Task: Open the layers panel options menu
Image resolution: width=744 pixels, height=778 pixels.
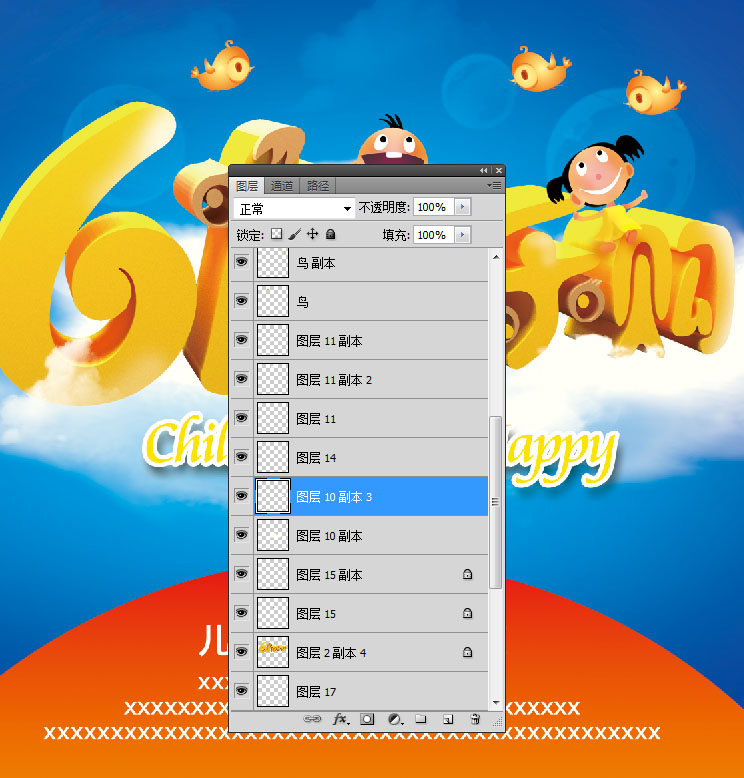Action: (x=494, y=185)
